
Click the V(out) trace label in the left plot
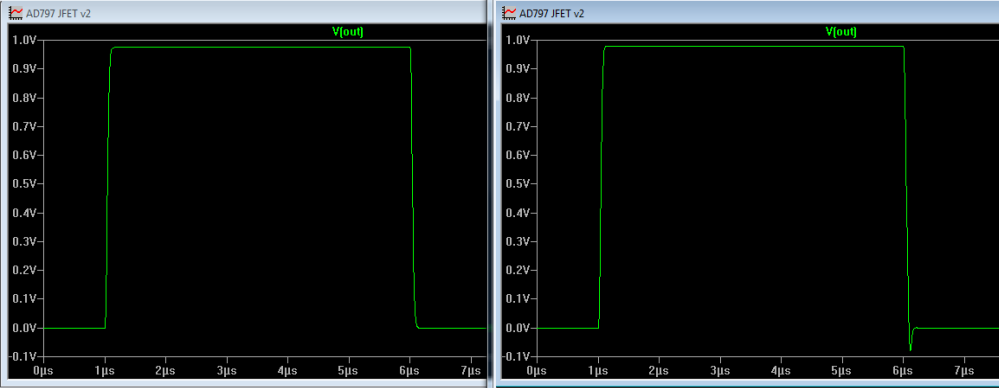(348, 31)
